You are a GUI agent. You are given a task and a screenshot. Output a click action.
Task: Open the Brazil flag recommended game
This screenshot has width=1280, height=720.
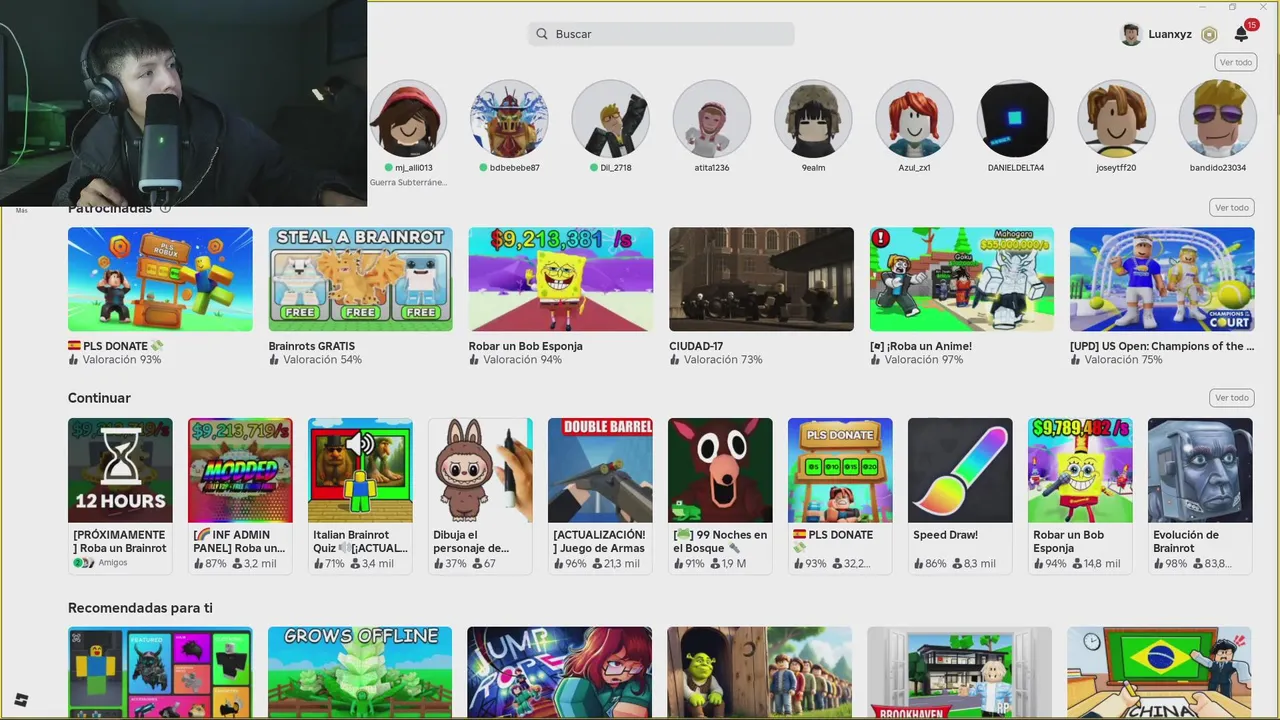(1160, 672)
